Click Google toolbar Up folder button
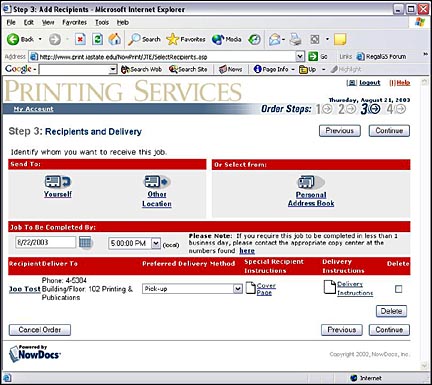 pos(308,69)
